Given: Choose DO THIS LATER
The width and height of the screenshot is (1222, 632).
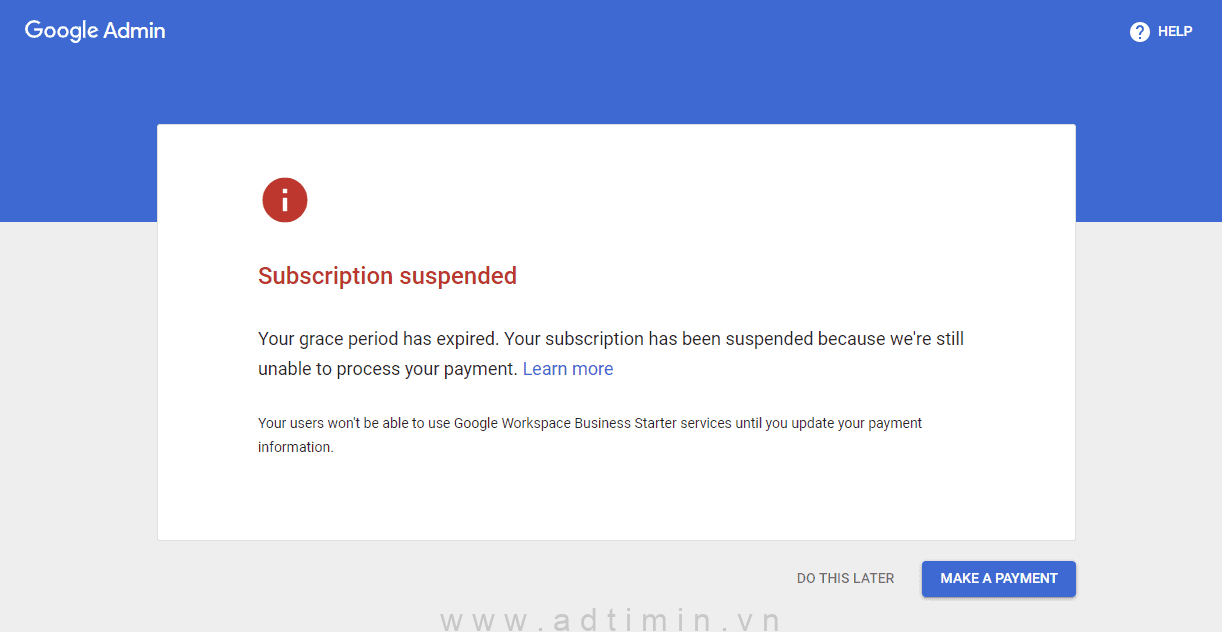Looking at the screenshot, I should click(x=845, y=578).
